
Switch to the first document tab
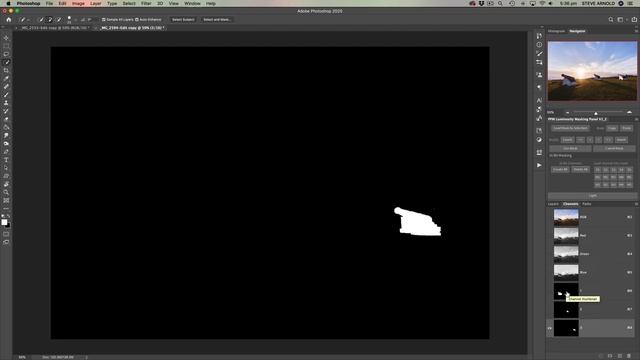[x=54, y=28]
